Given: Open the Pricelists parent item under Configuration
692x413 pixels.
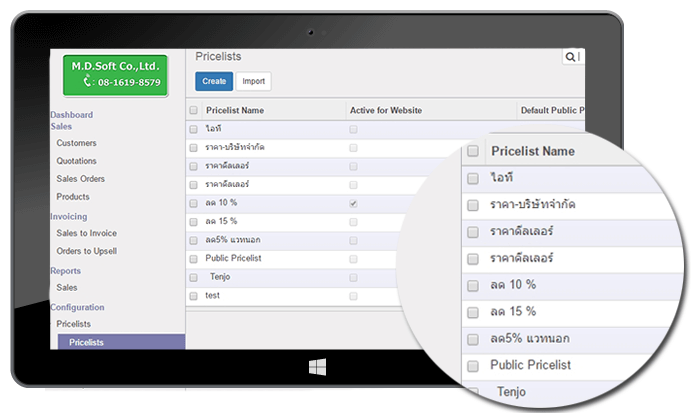Looking at the screenshot, I should point(73,324).
